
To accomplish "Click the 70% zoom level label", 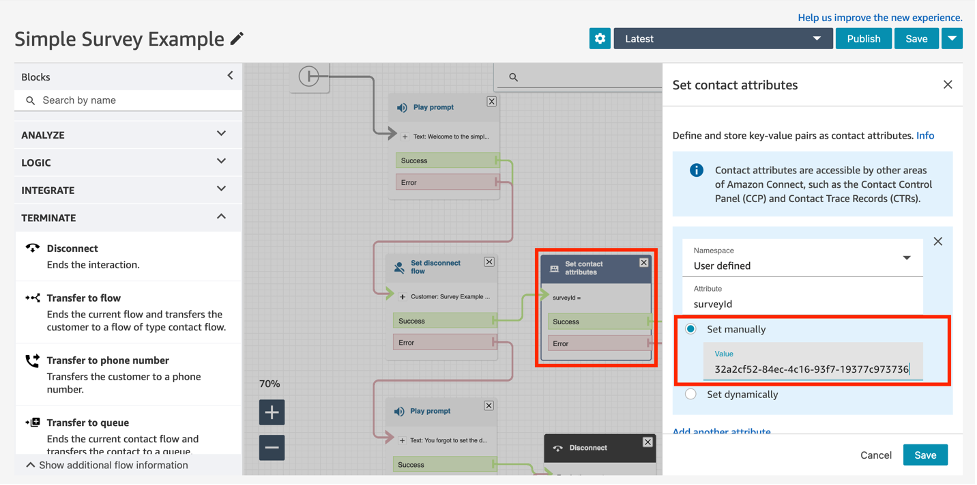I will coord(270,384).
